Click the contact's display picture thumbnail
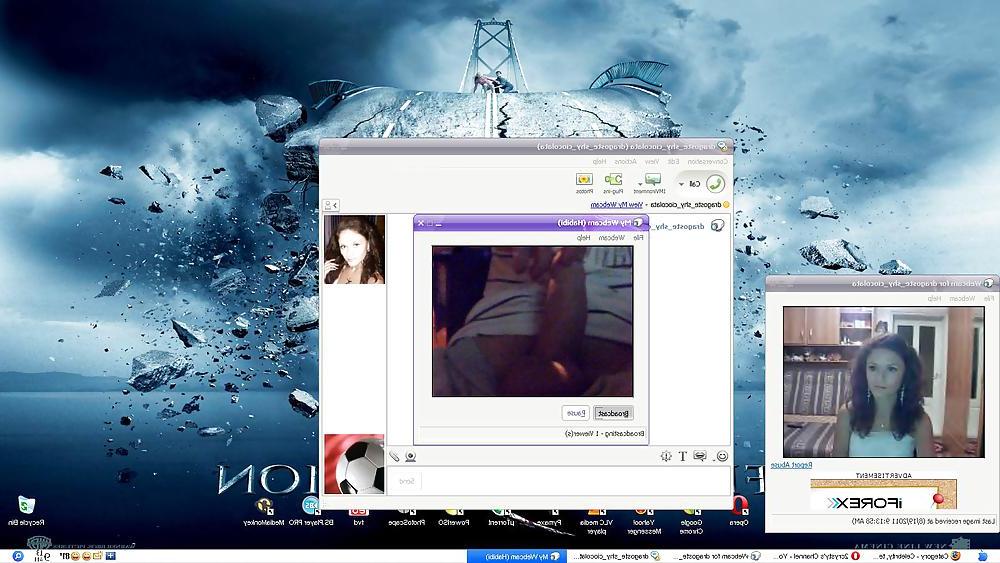The width and height of the screenshot is (1000, 563). point(354,249)
